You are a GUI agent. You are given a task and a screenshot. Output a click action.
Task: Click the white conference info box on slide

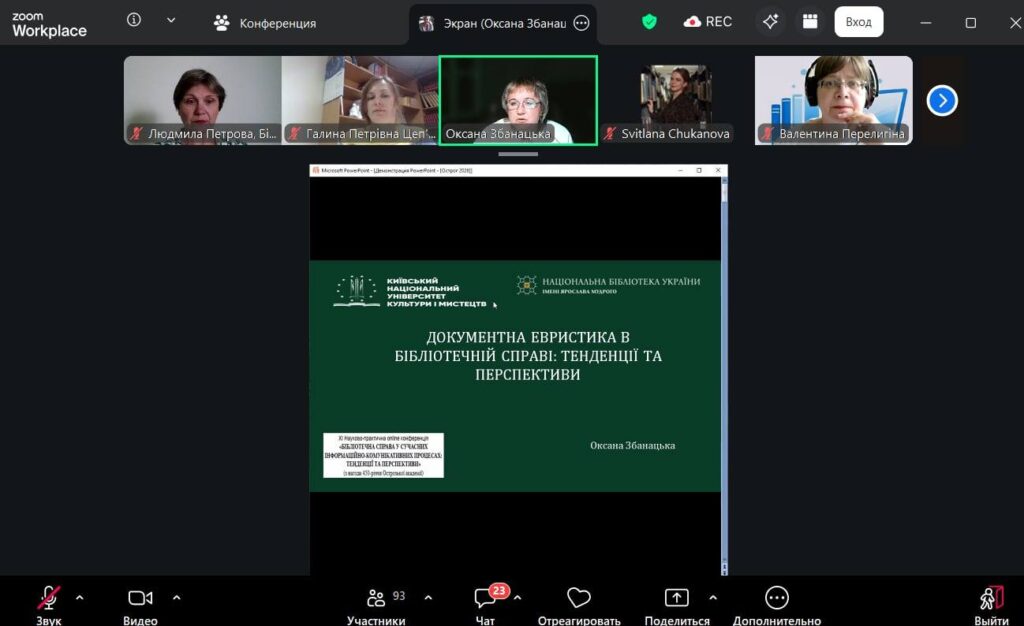pos(383,455)
